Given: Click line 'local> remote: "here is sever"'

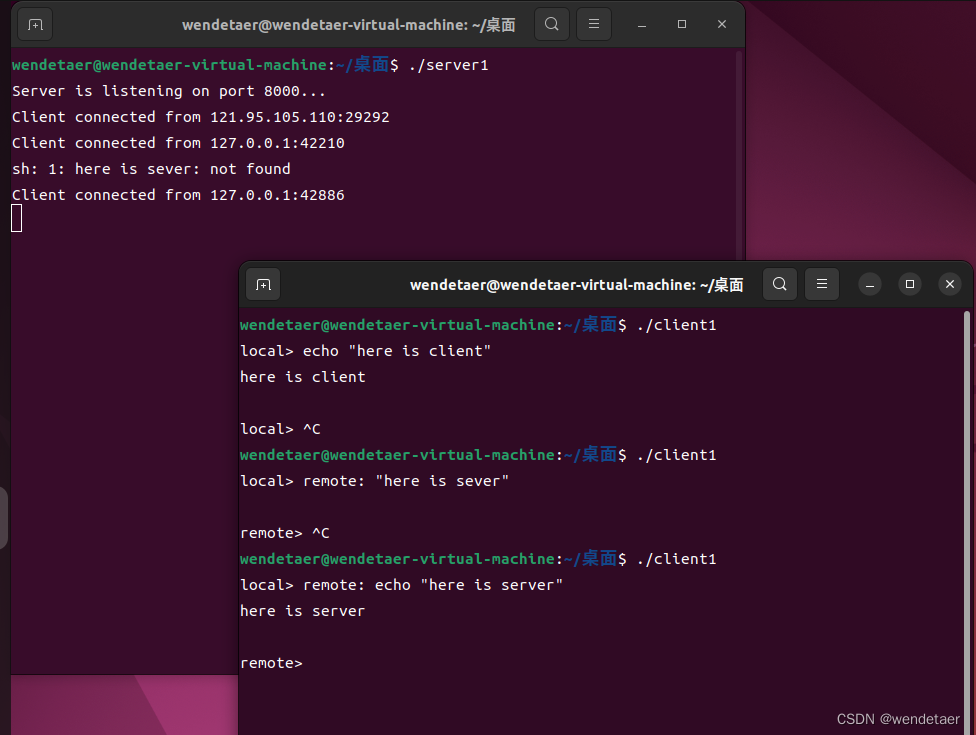Looking at the screenshot, I should click(x=374, y=481).
